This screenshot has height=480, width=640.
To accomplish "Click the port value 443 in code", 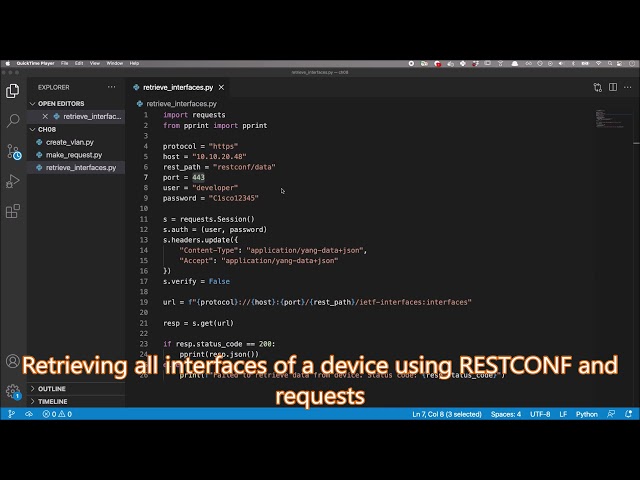I will [198, 177].
